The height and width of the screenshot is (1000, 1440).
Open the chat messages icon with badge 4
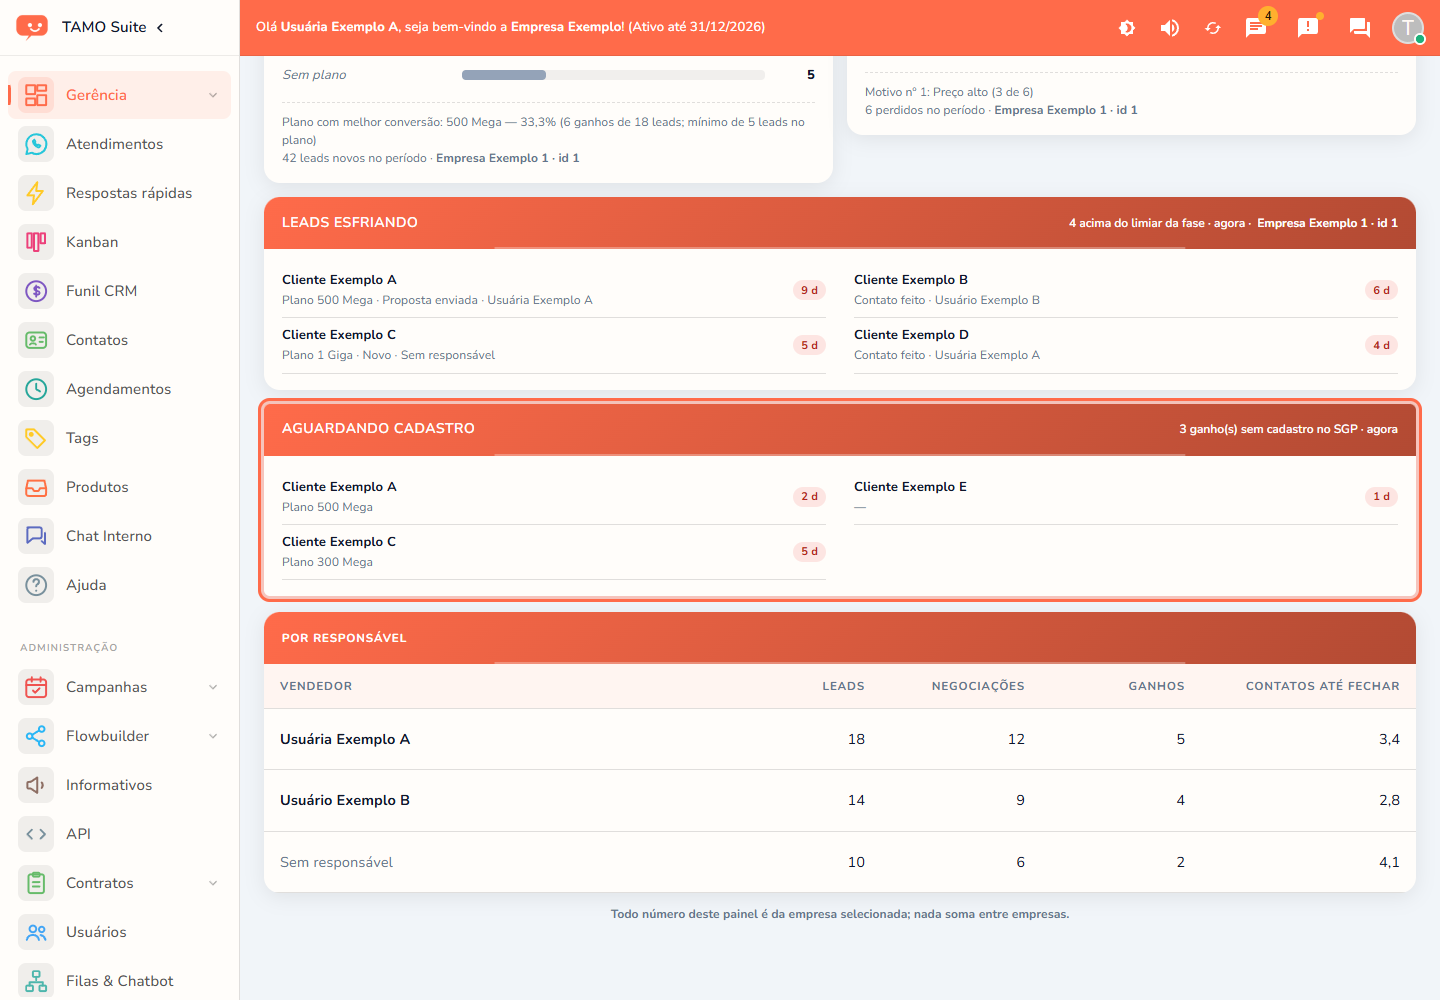click(1256, 27)
